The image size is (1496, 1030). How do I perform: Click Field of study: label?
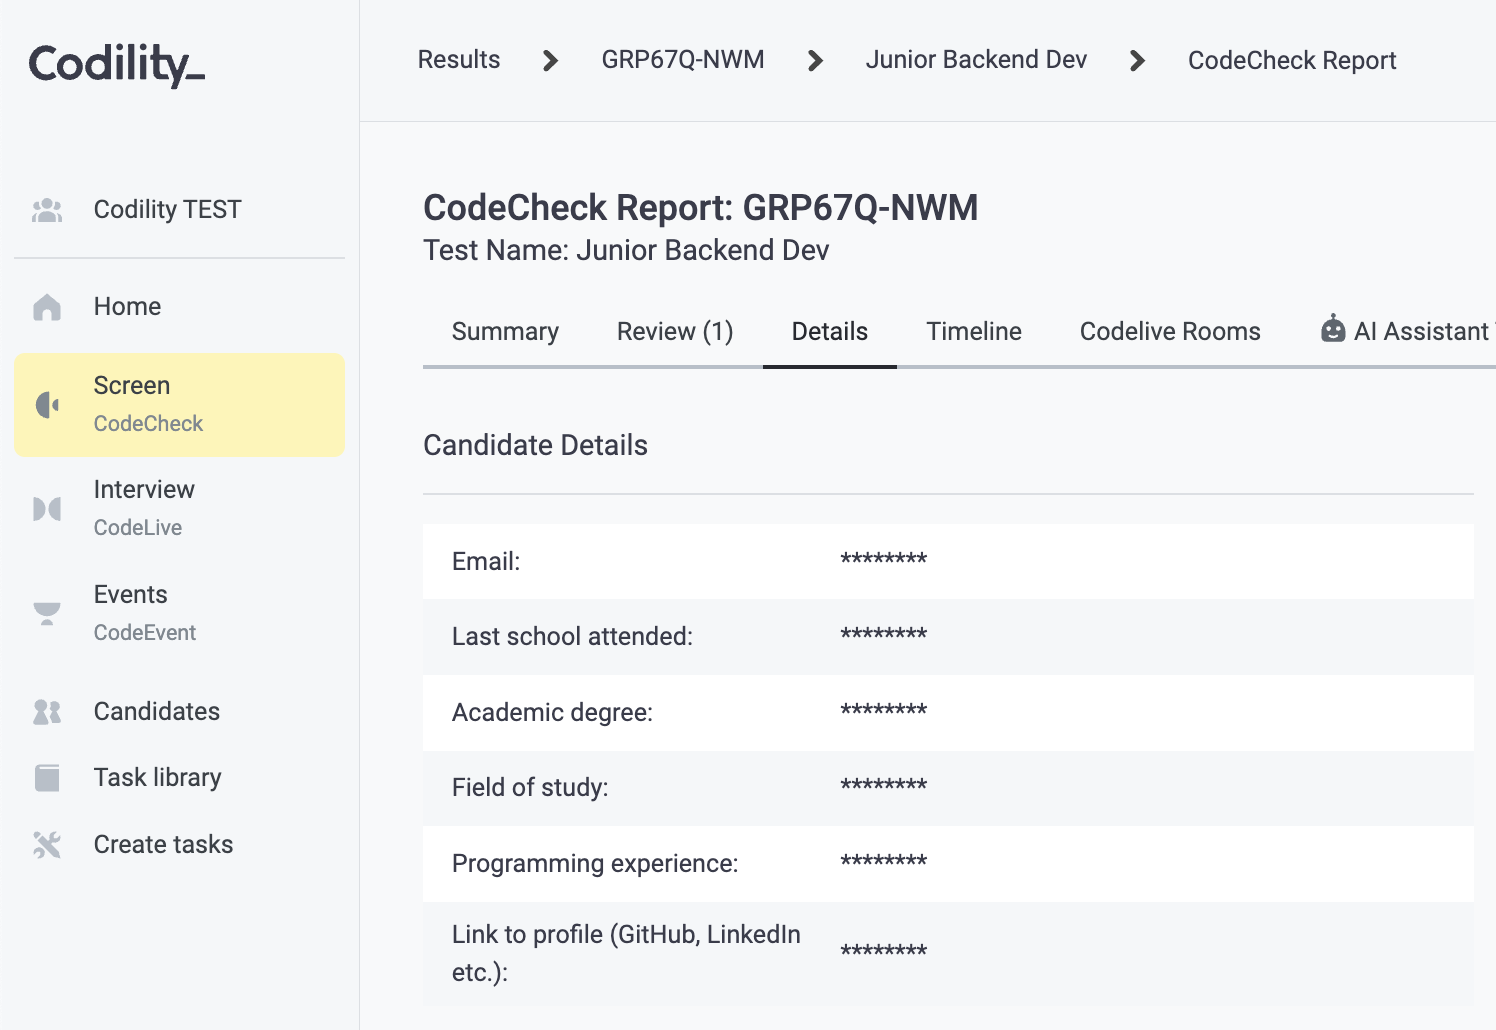click(530, 788)
